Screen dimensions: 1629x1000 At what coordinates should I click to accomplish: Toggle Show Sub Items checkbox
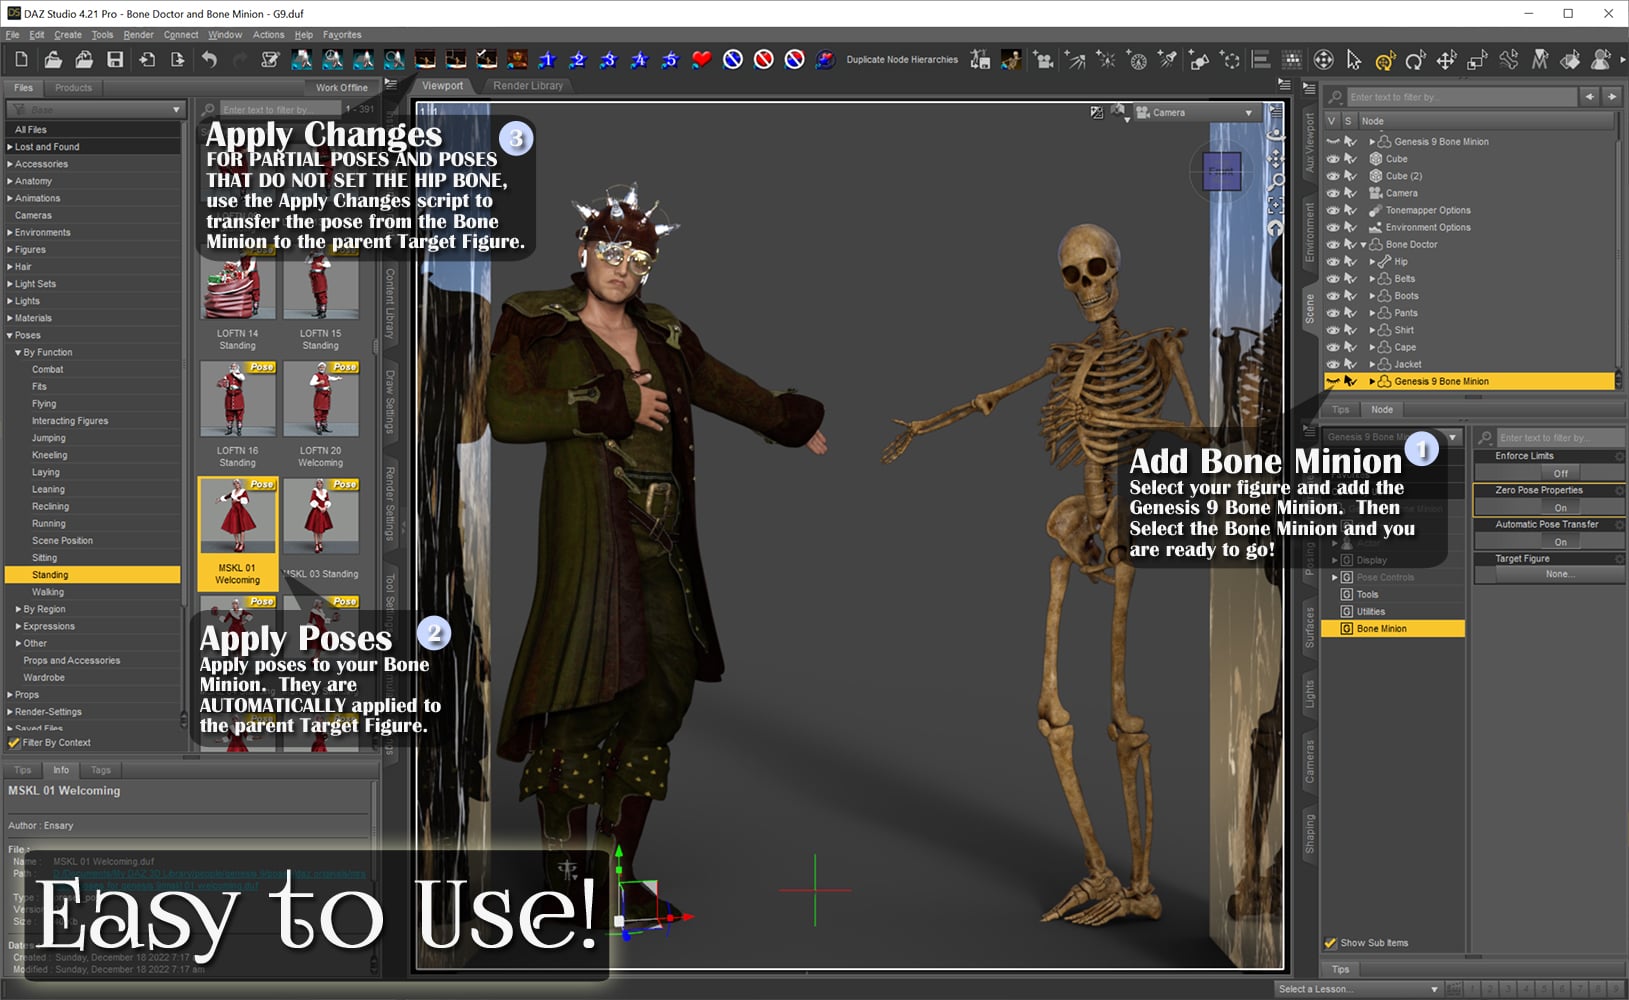pos(1330,942)
